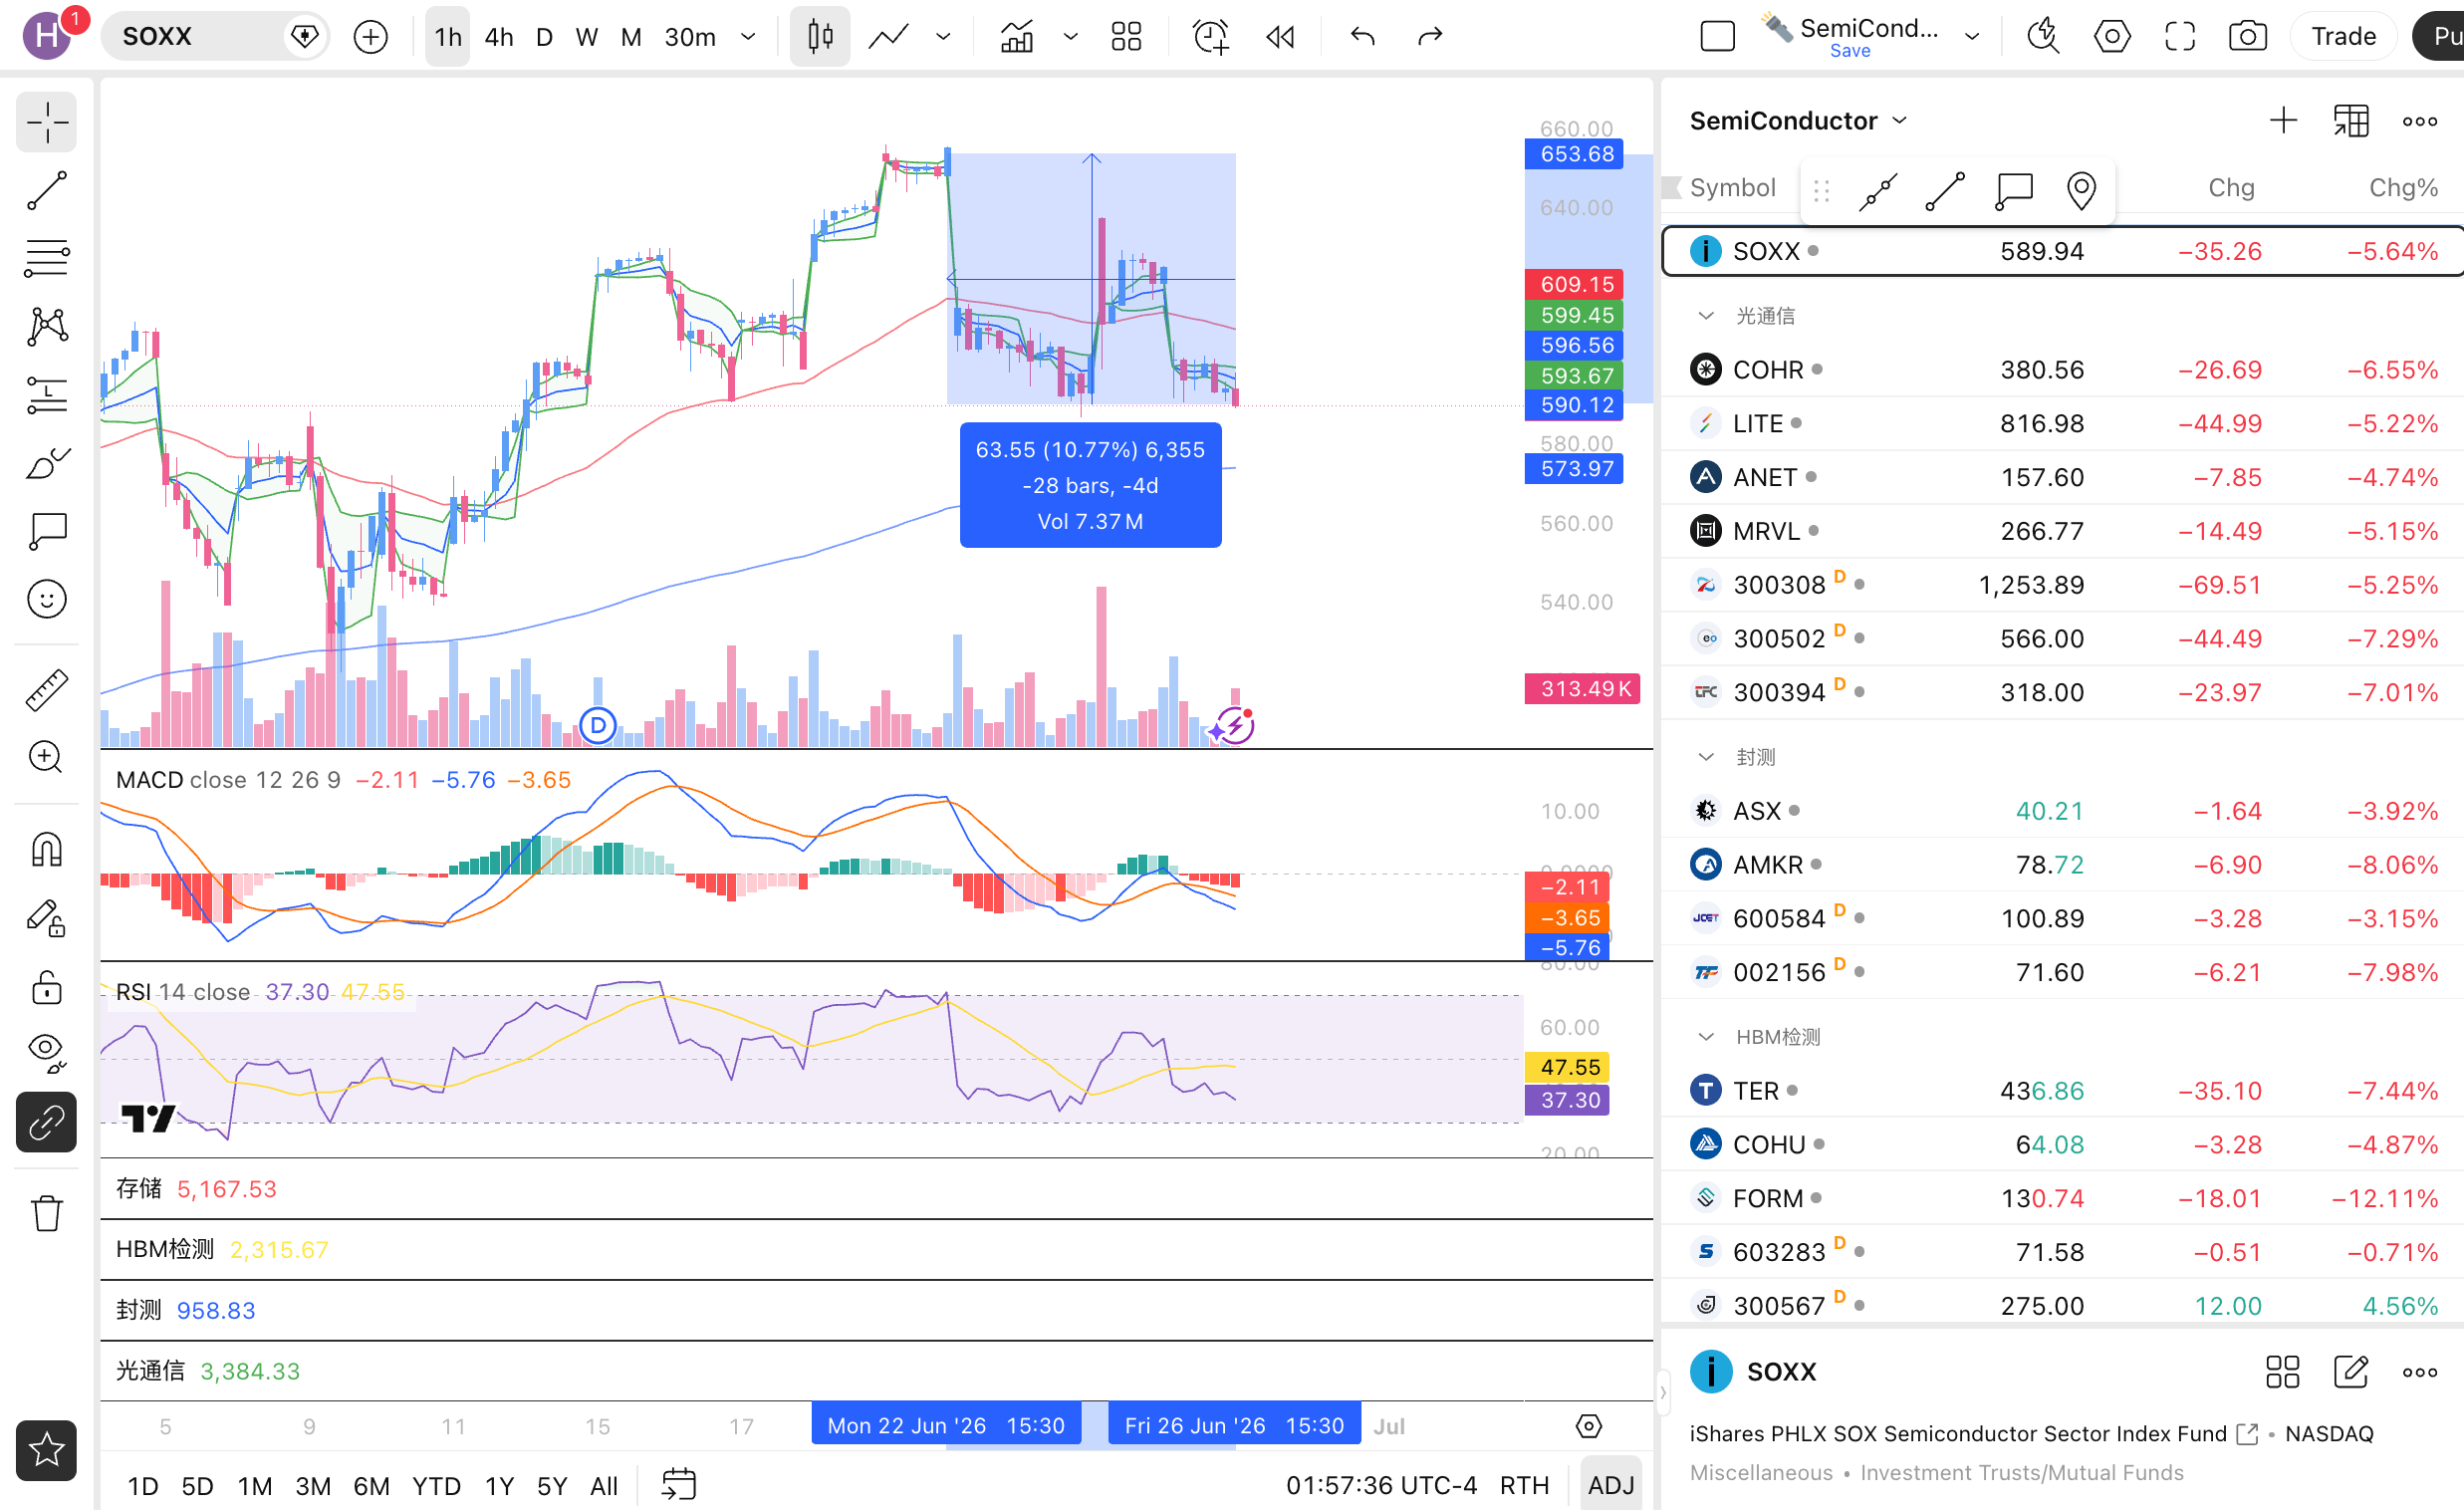Open the Trade button
Screen dimensions: 2464x1510
point(2343,37)
